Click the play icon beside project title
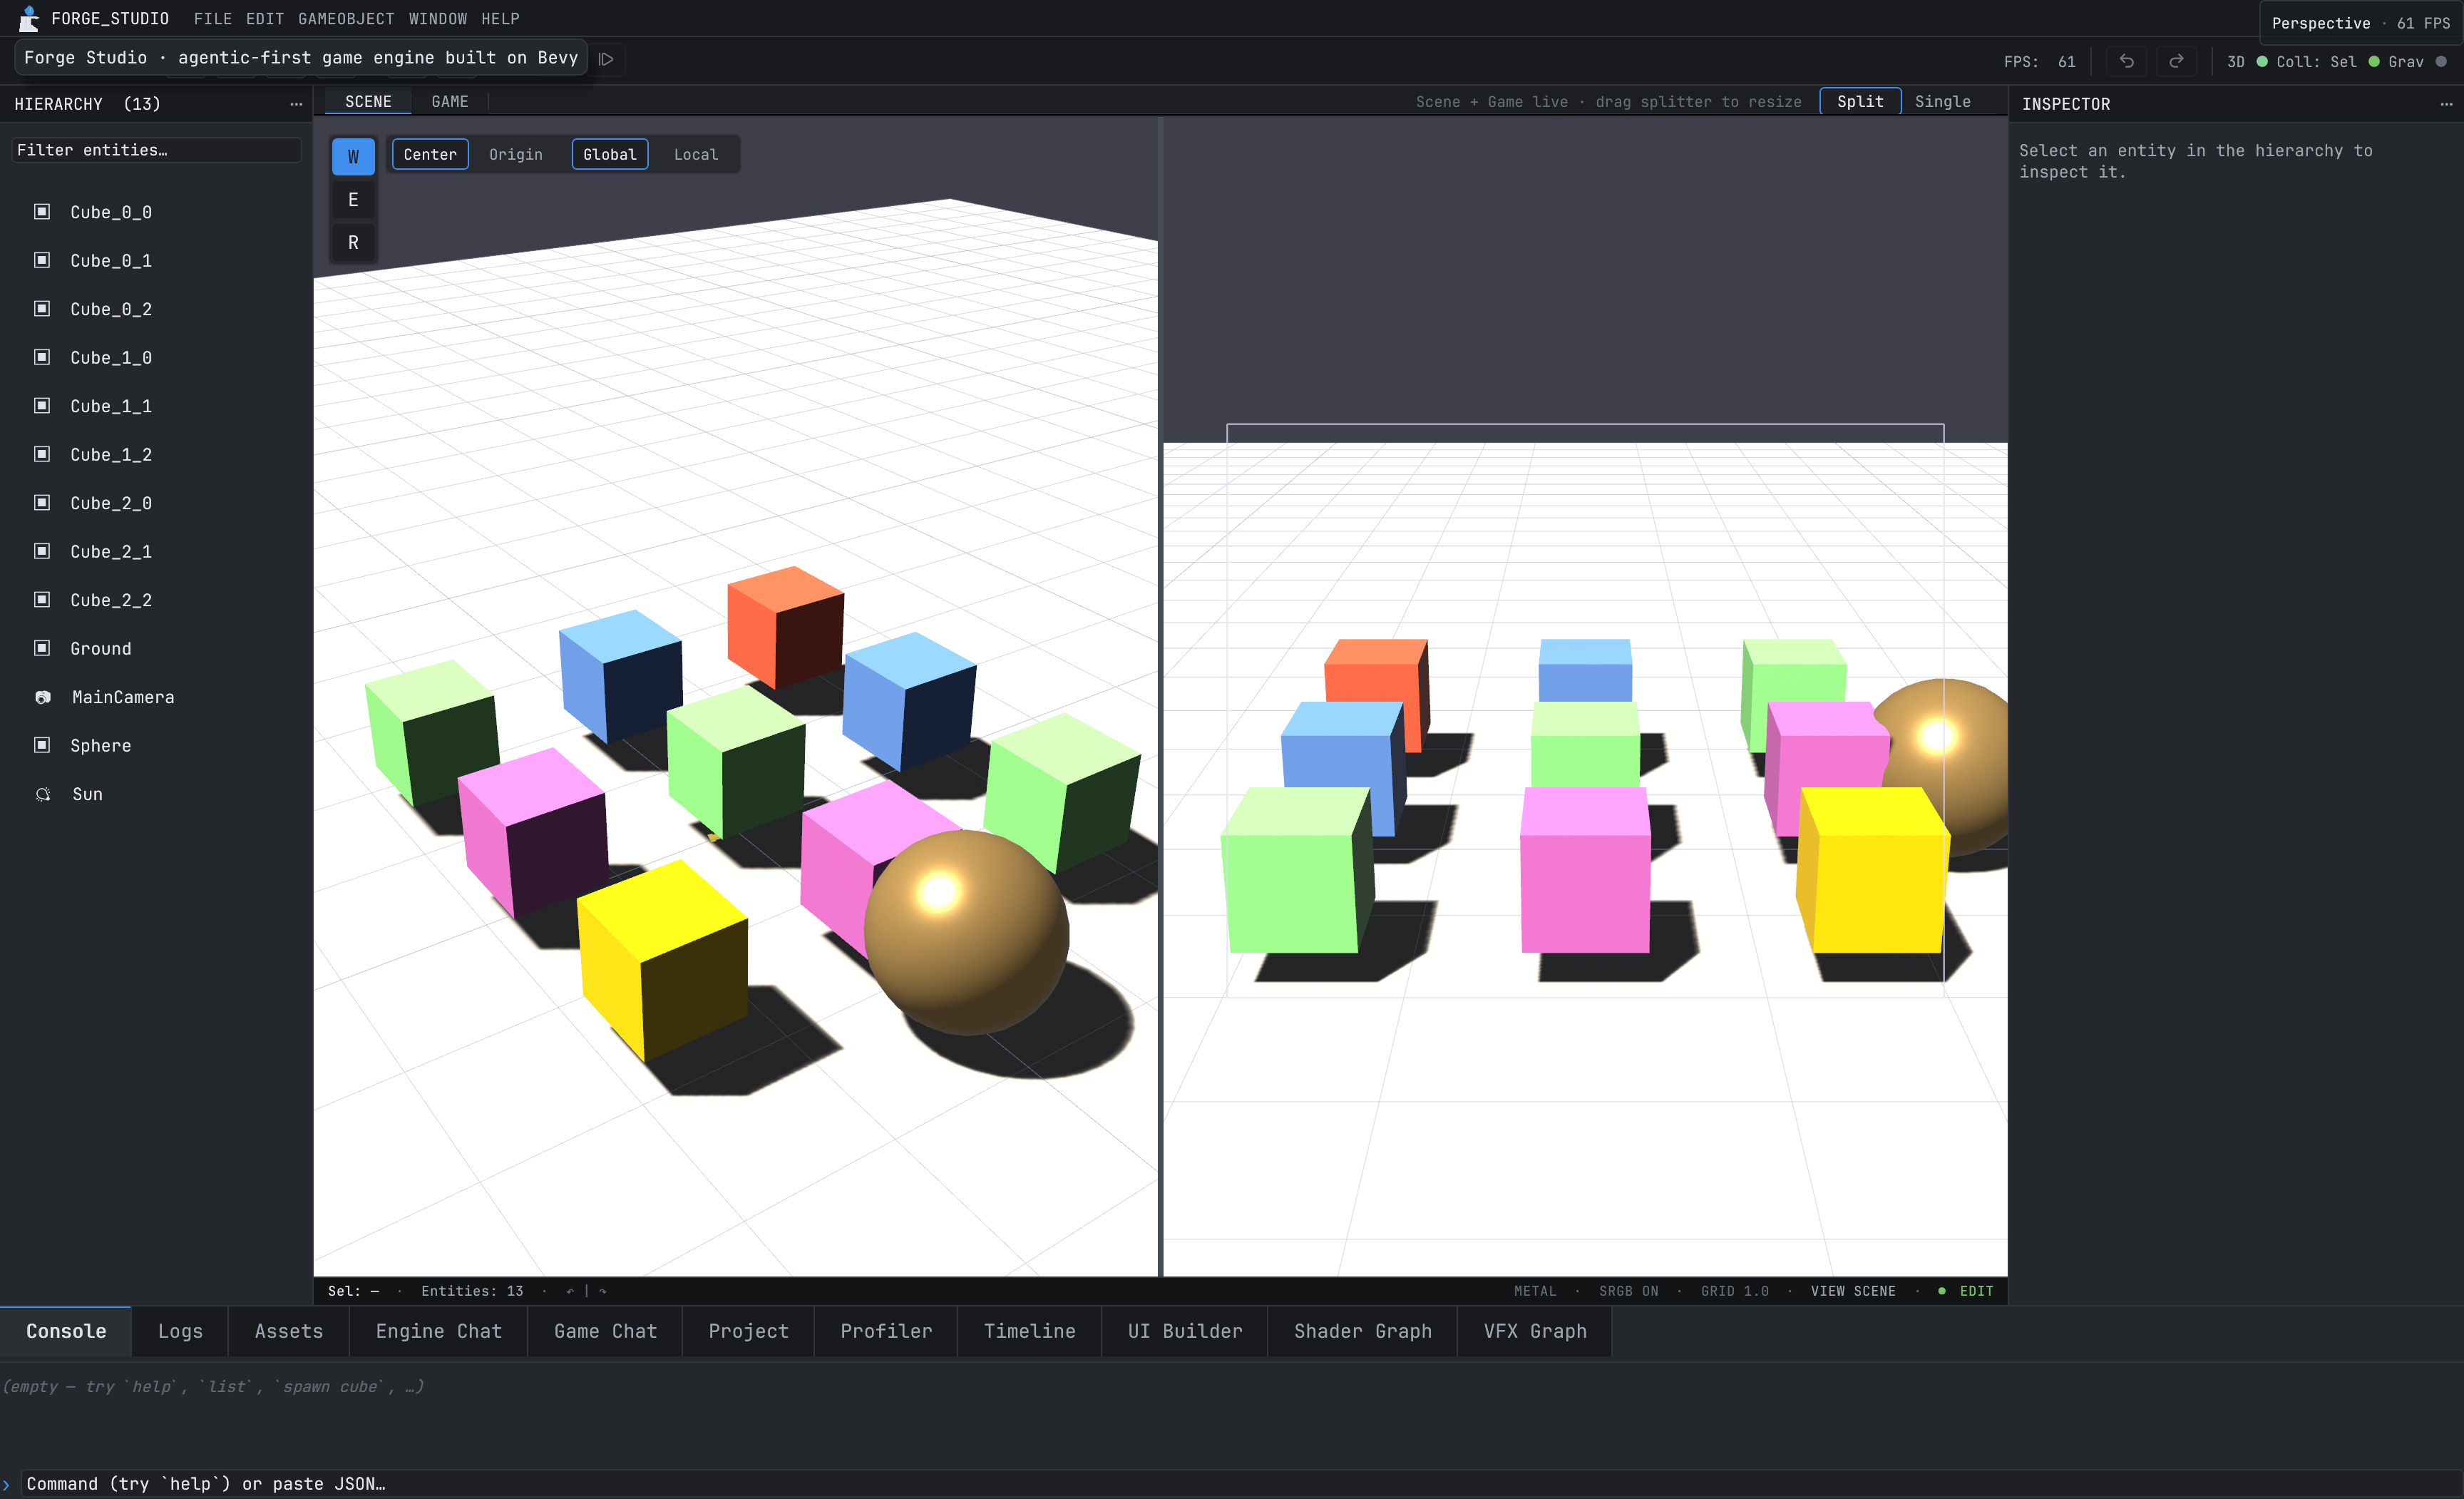The width and height of the screenshot is (2464, 1499). 605,59
